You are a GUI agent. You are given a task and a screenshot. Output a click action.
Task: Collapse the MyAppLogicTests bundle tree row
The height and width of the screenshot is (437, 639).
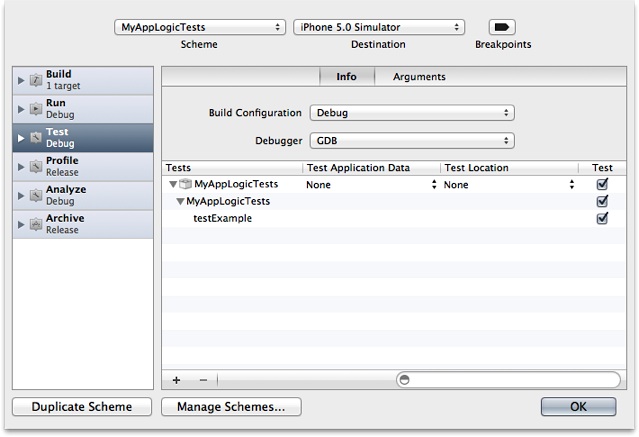coord(172,185)
